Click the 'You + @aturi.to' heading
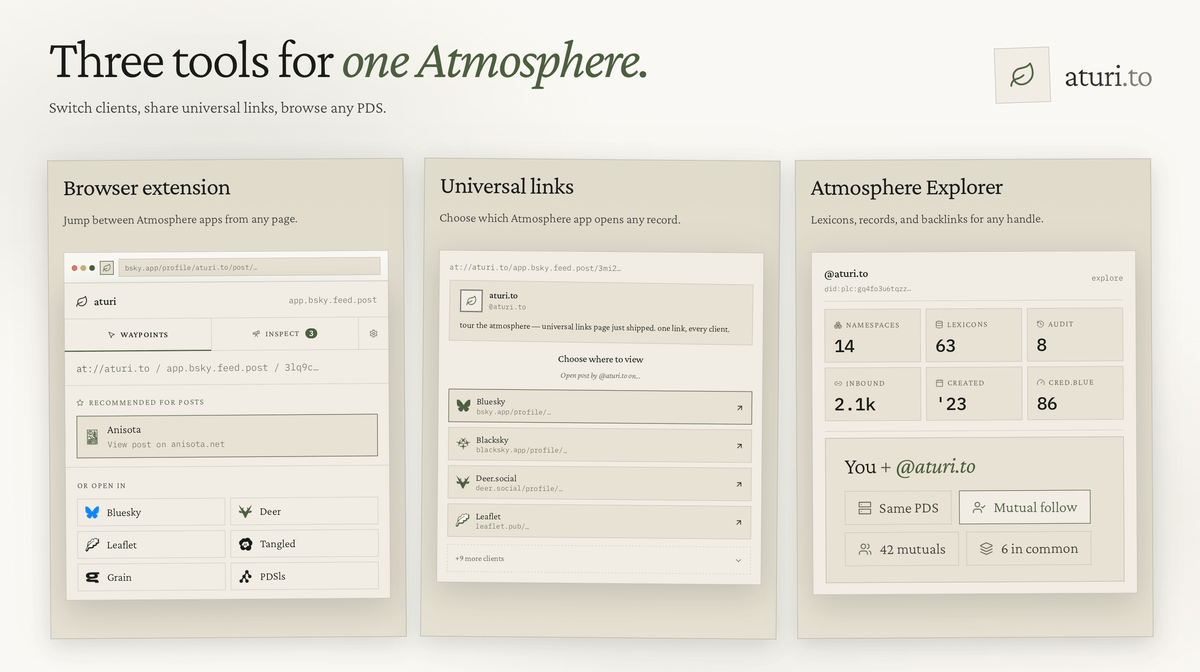Viewport: 1200px width, 672px height. 910,466
